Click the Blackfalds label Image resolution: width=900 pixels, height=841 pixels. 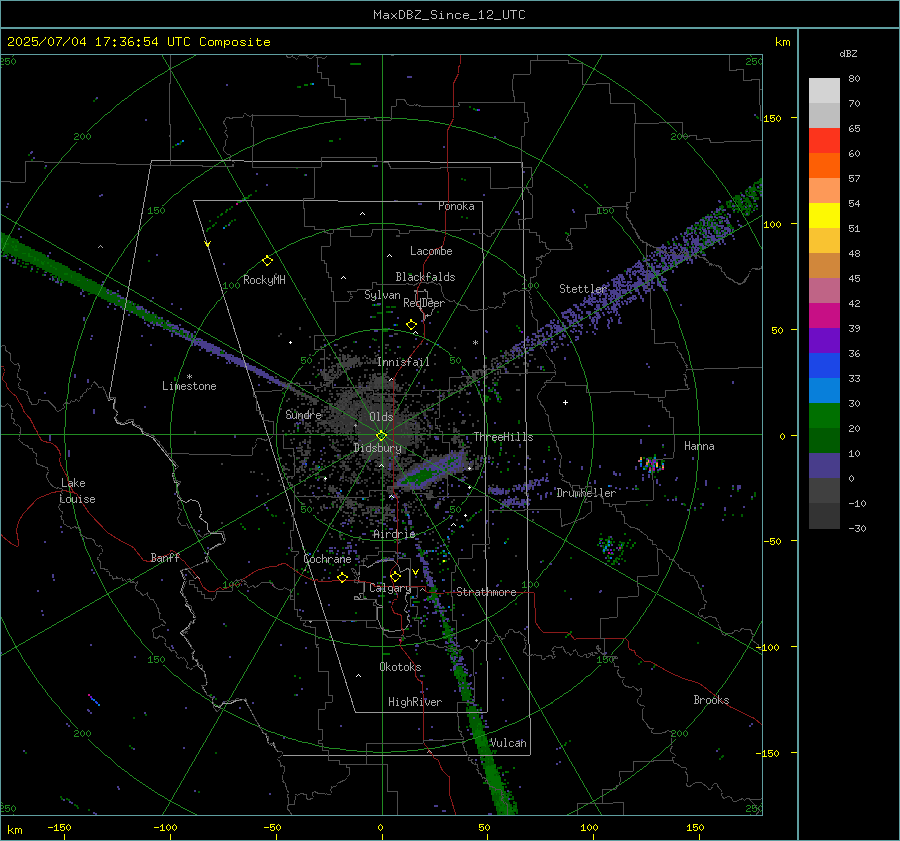[425, 277]
